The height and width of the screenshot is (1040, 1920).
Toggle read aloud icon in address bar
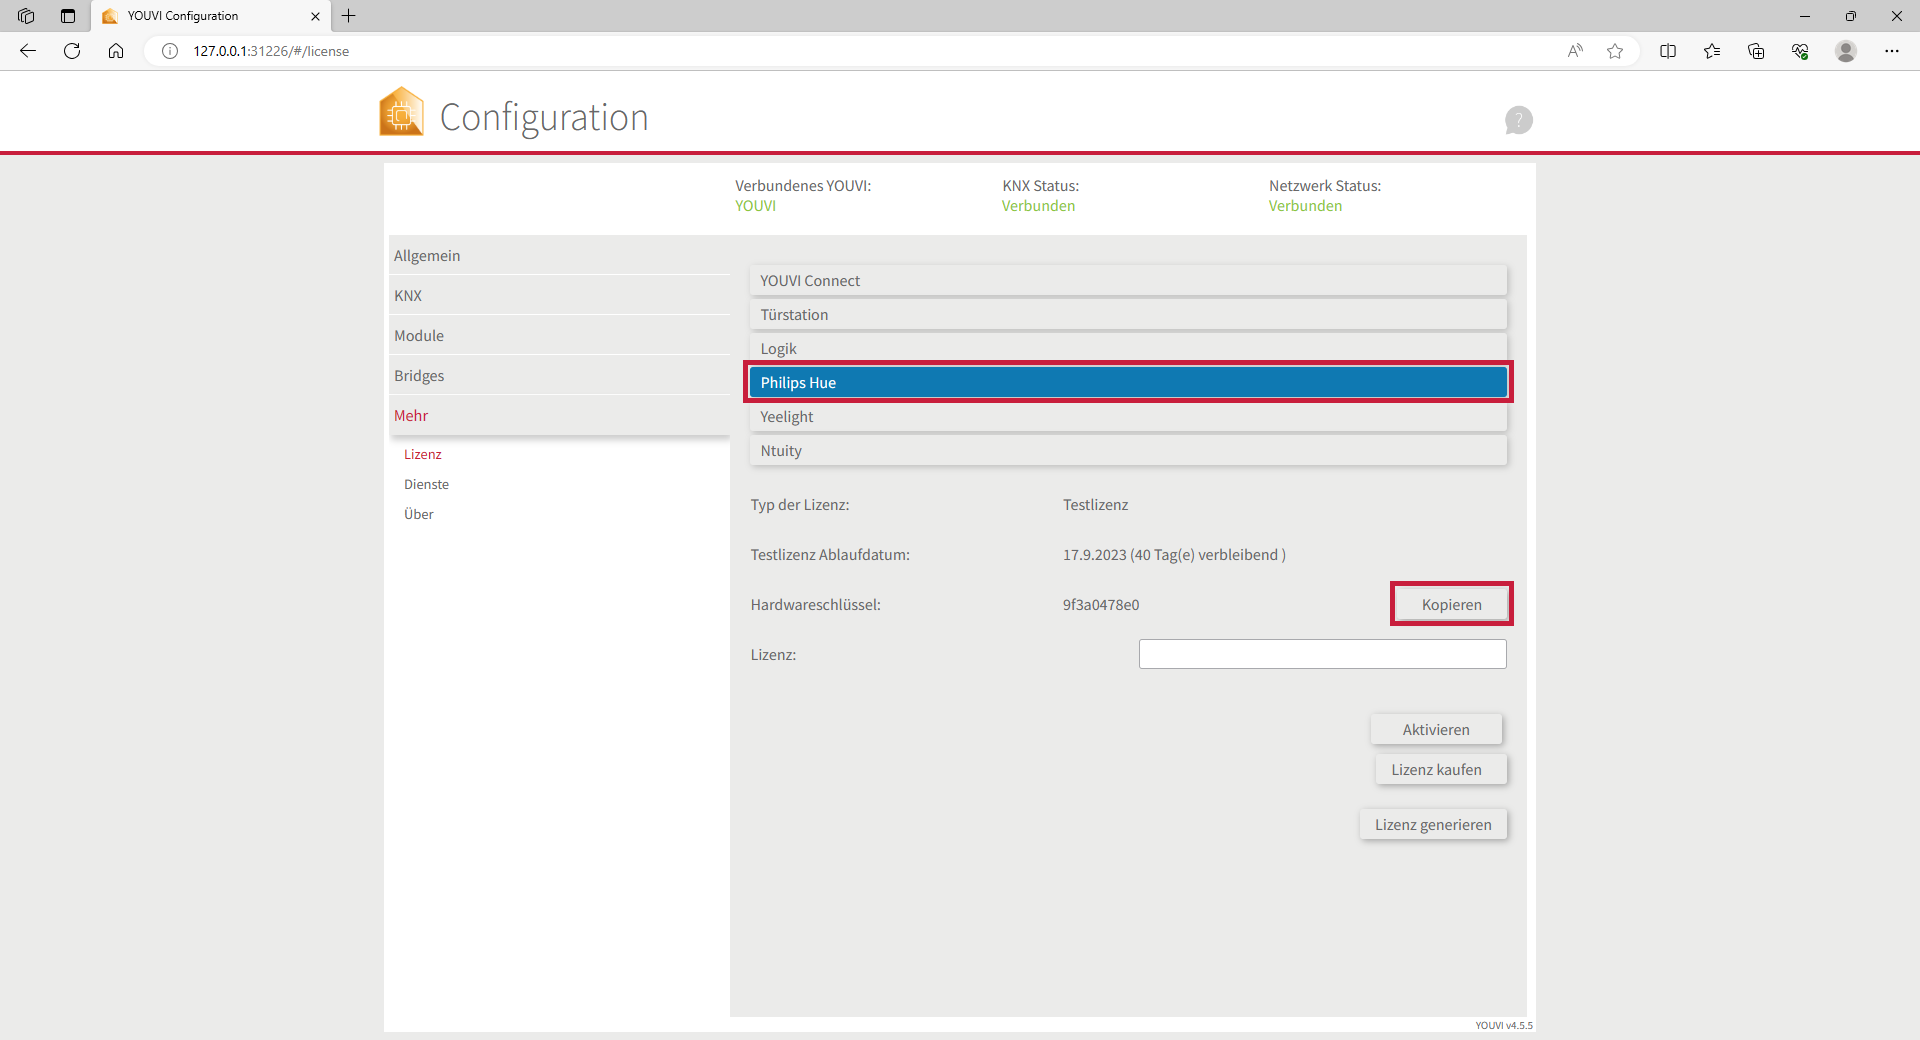click(x=1575, y=51)
